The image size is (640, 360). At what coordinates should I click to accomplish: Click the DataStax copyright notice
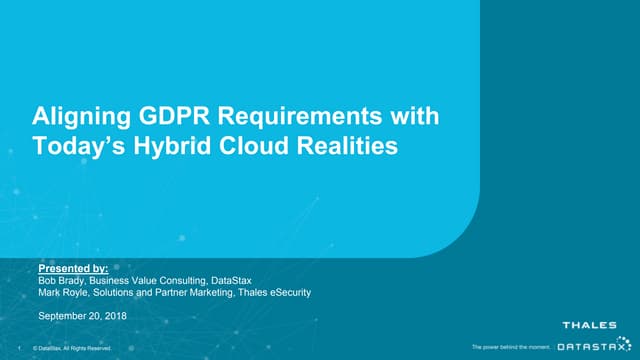click(72, 349)
